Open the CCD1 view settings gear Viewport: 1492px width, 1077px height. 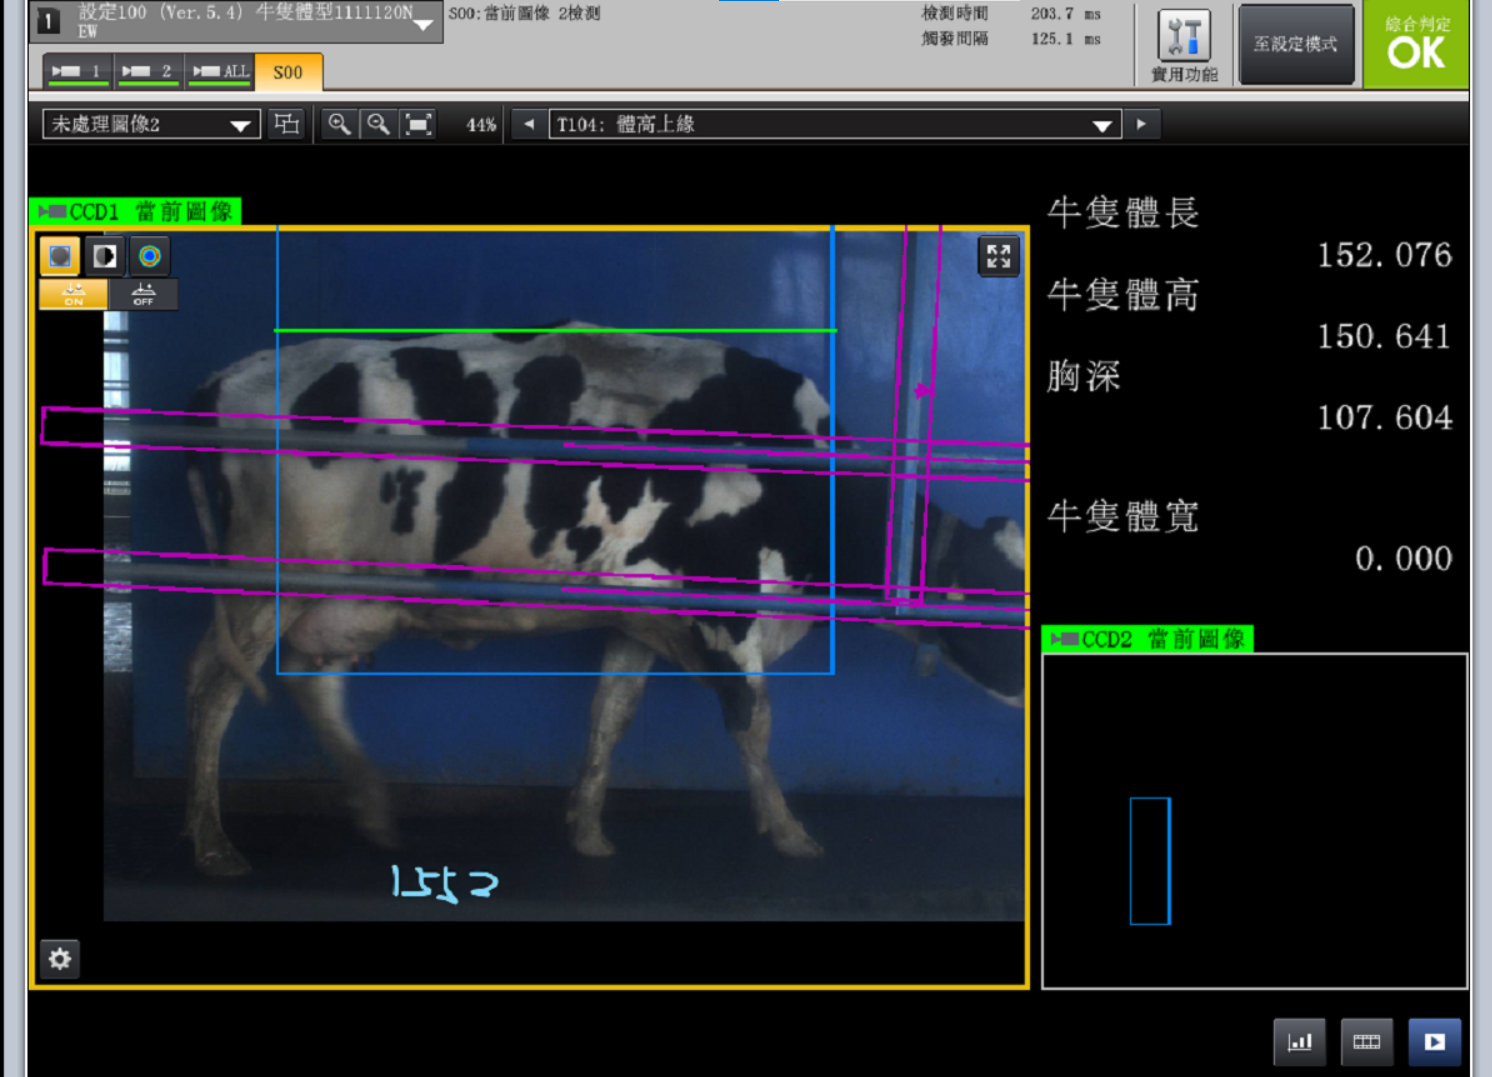pos(60,959)
